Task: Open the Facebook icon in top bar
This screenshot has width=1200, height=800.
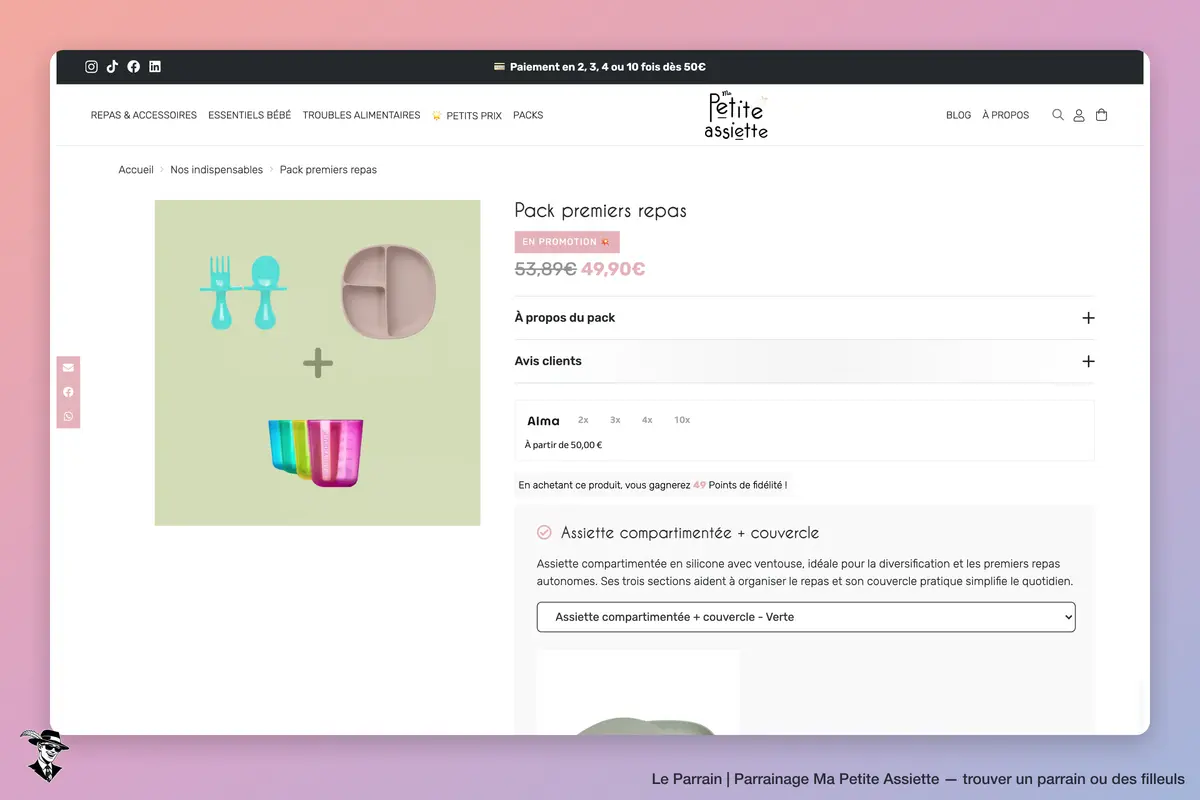Action: pos(134,67)
